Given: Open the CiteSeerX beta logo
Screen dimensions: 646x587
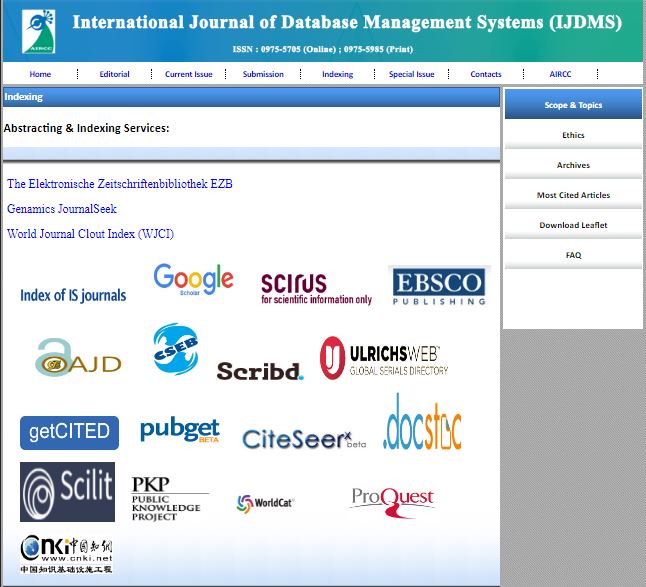Looking at the screenshot, I should 304,439.
